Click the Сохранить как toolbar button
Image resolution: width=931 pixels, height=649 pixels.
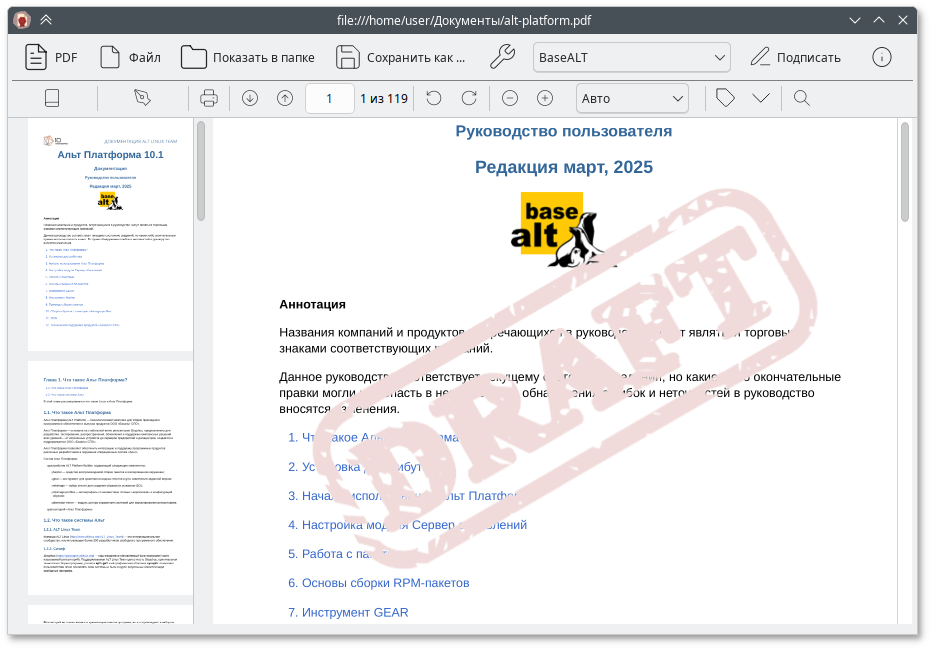(x=398, y=57)
